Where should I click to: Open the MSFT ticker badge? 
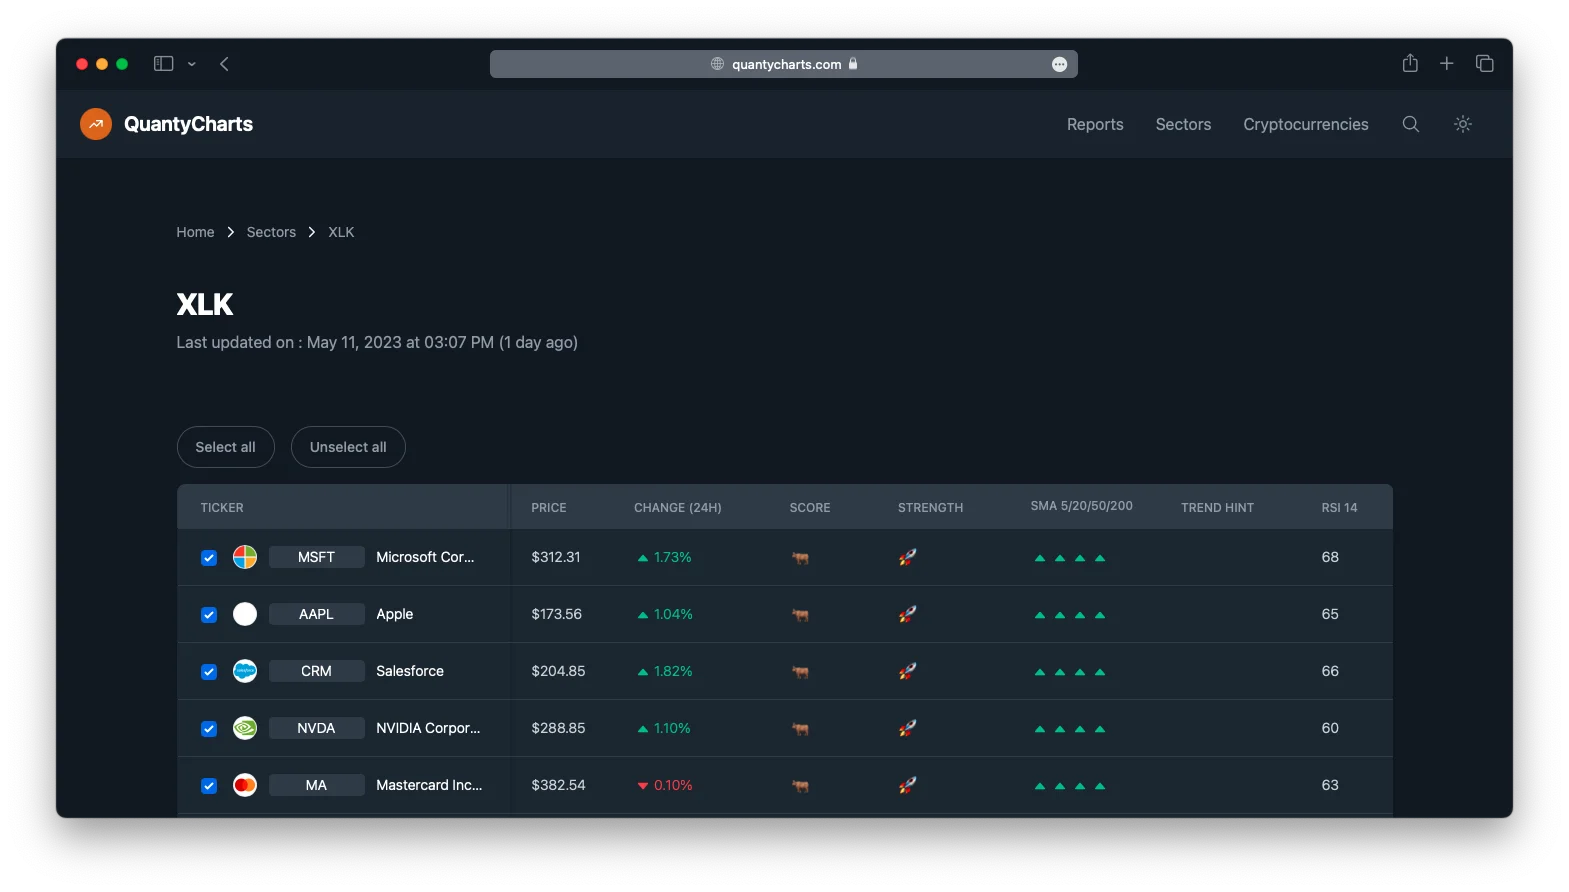coord(316,557)
